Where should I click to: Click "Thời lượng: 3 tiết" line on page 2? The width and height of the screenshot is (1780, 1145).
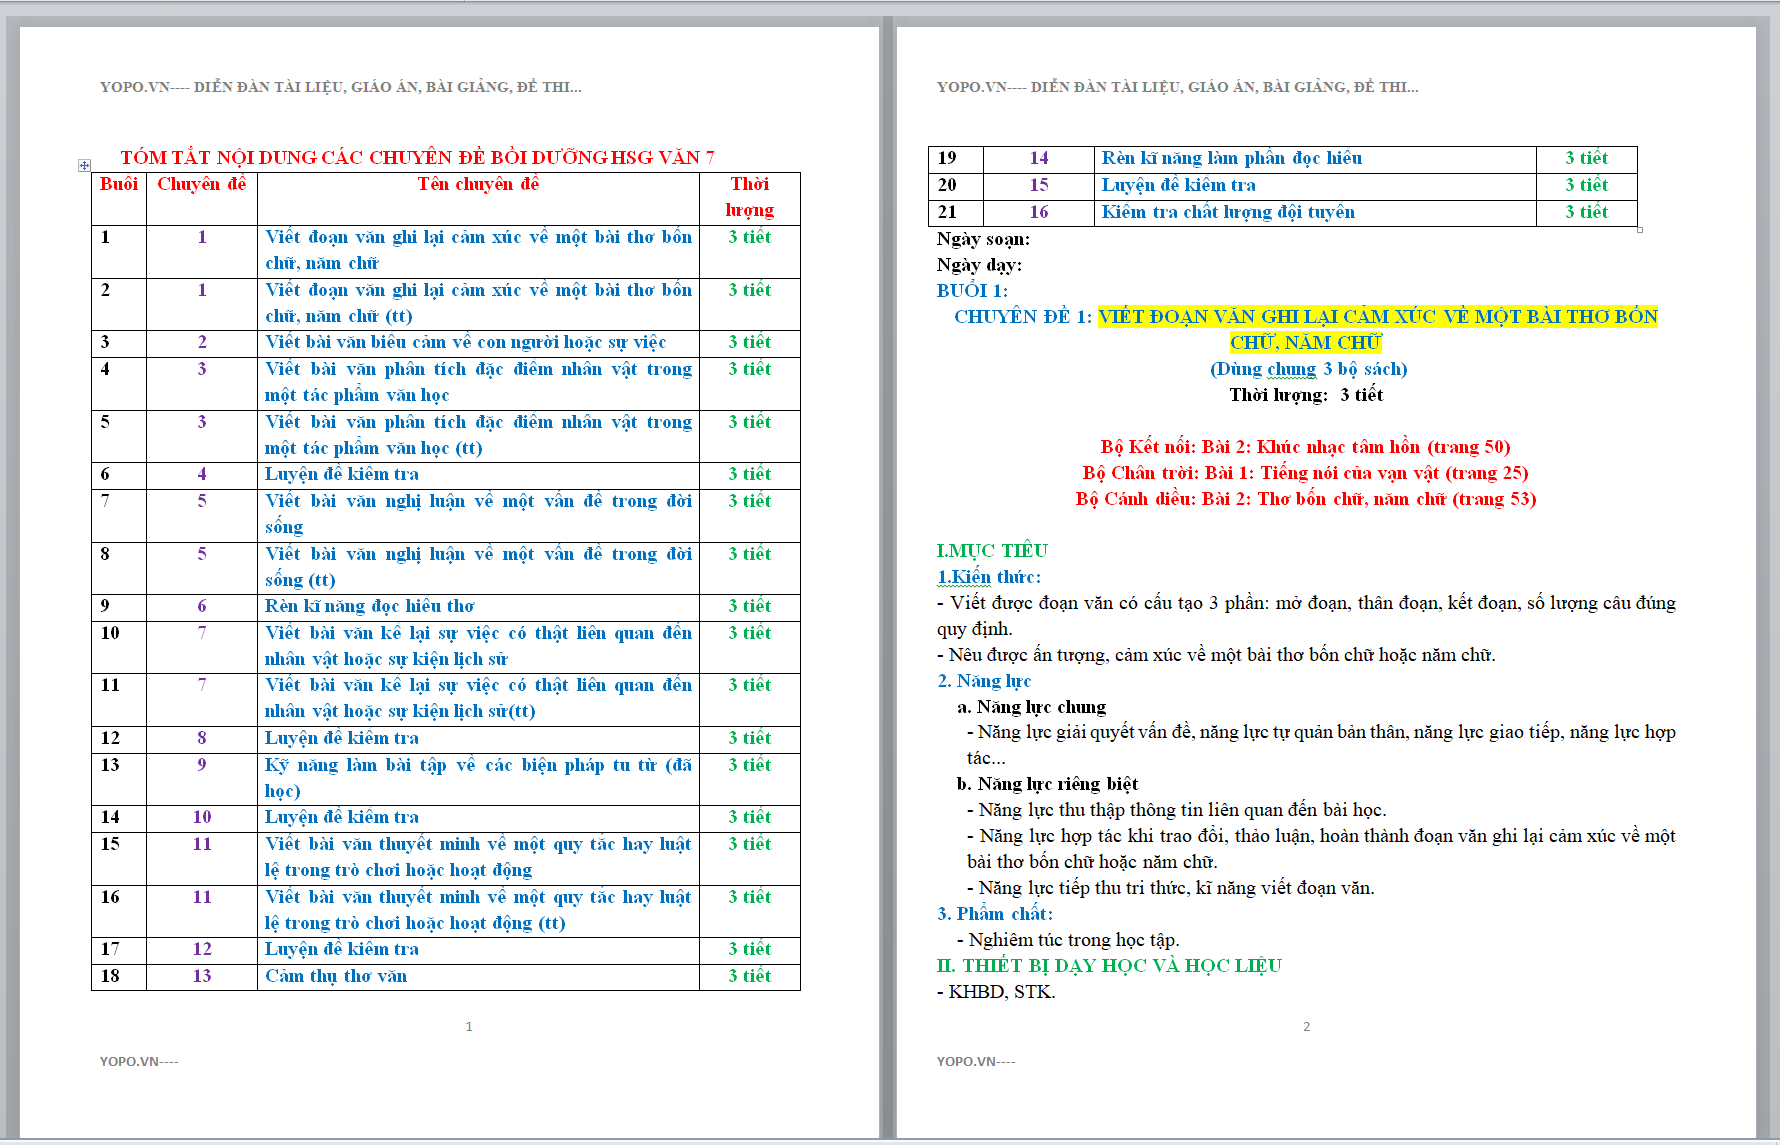pos(1306,395)
